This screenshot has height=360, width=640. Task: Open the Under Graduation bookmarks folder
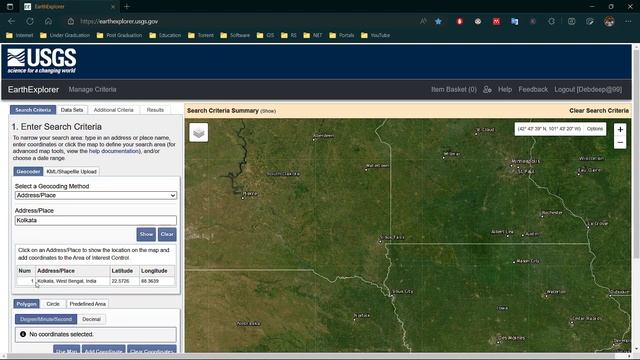coord(65,36)
